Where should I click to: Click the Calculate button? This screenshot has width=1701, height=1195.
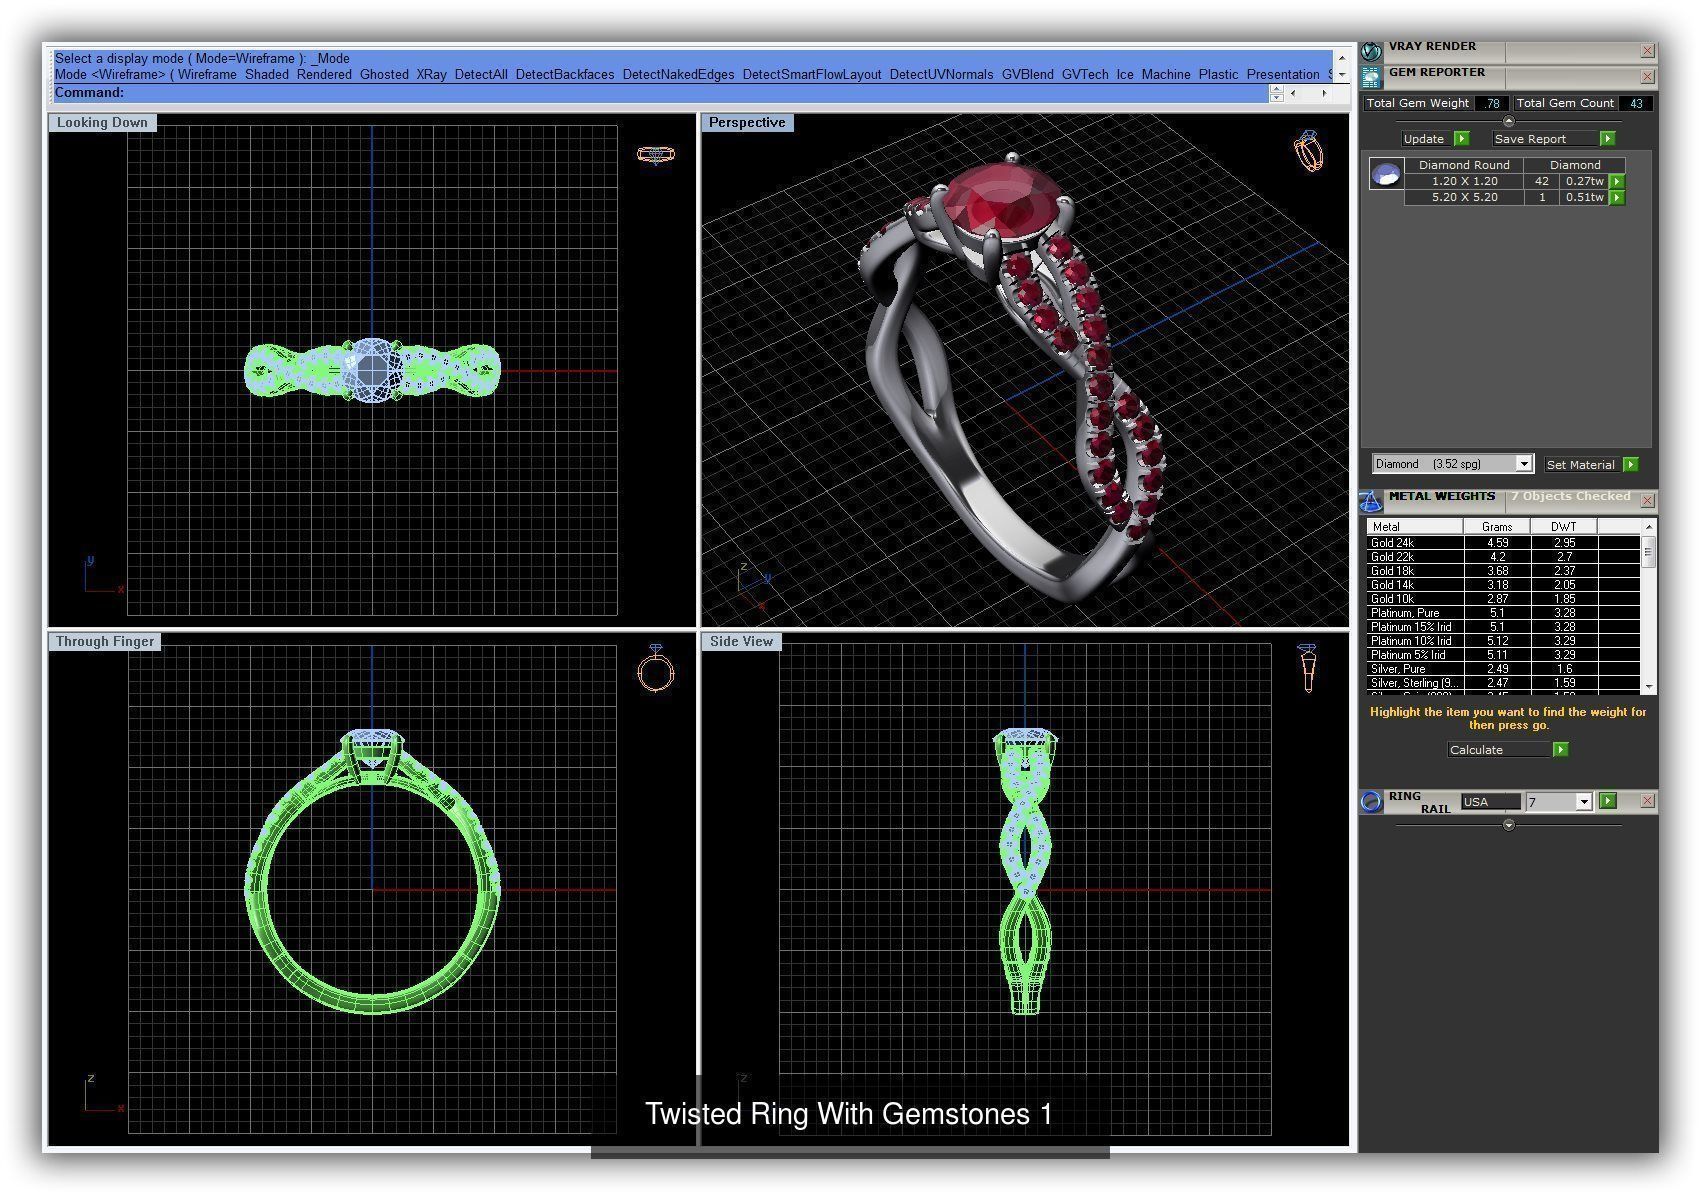(1499, 750)
